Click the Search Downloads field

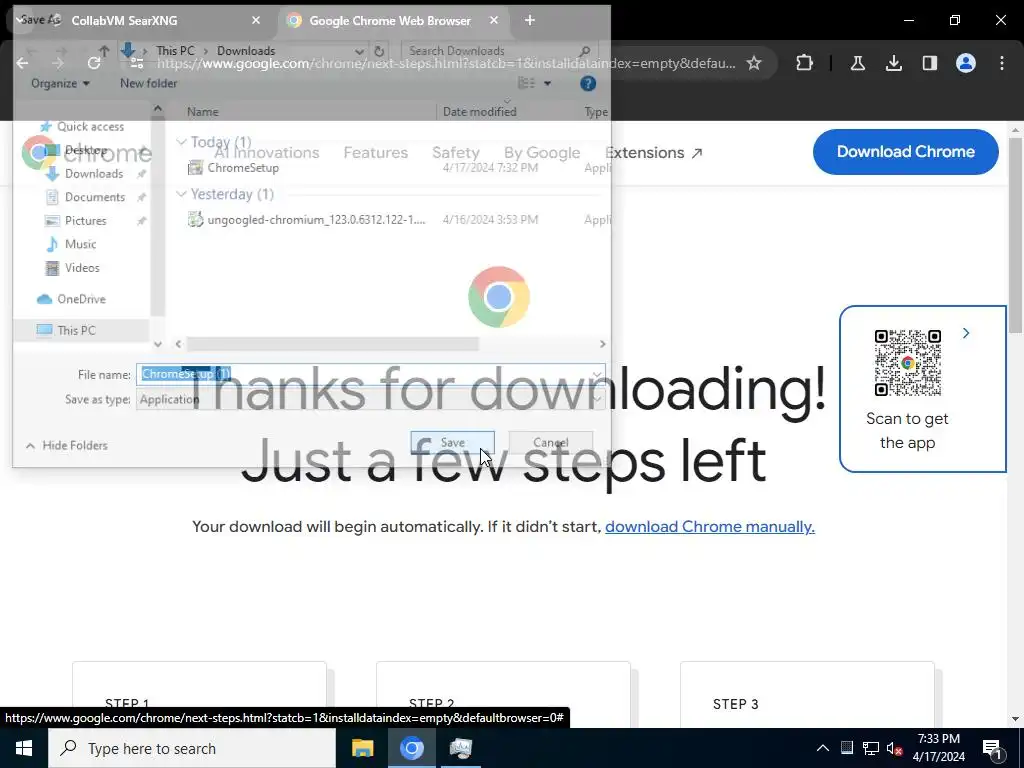500,51
